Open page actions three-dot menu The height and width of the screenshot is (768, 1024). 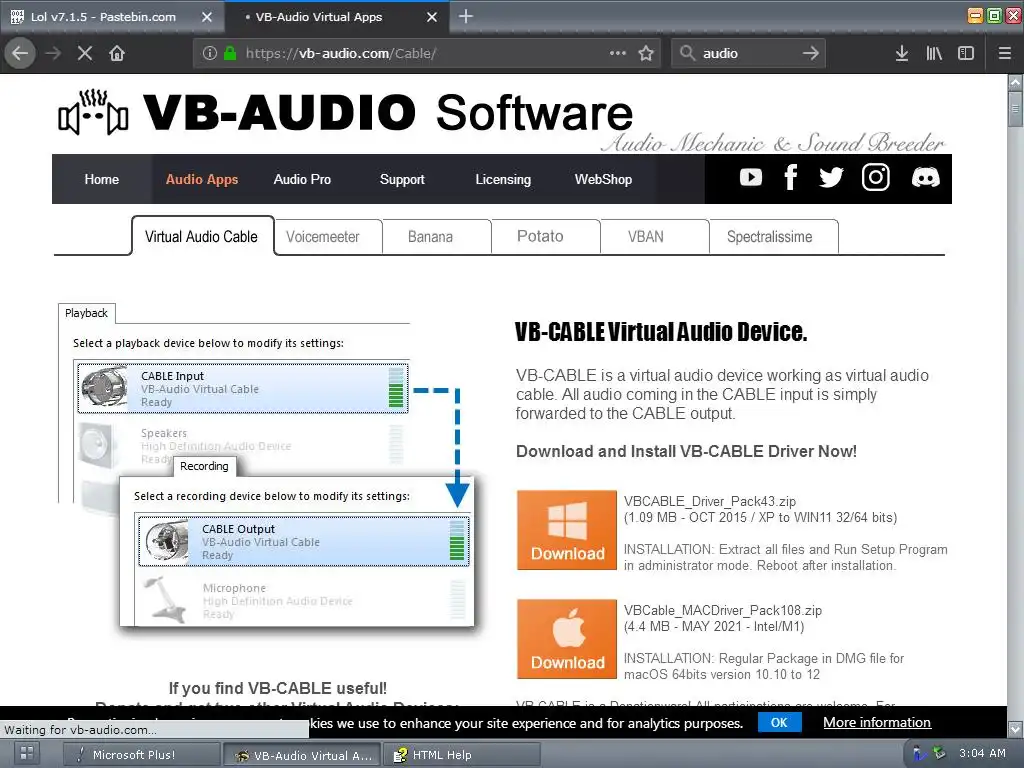point(618,53)
